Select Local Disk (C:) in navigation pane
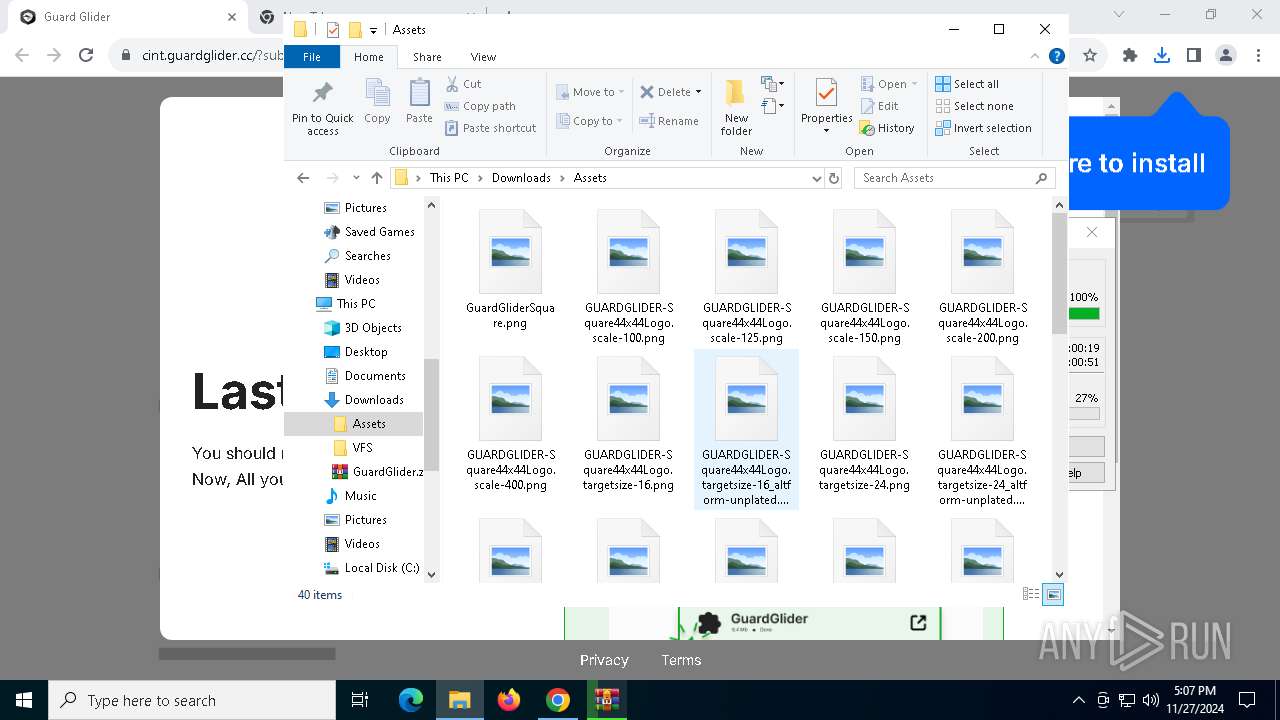The width and height of the screenshot is (1280, 720). click(x=371, y=568)
